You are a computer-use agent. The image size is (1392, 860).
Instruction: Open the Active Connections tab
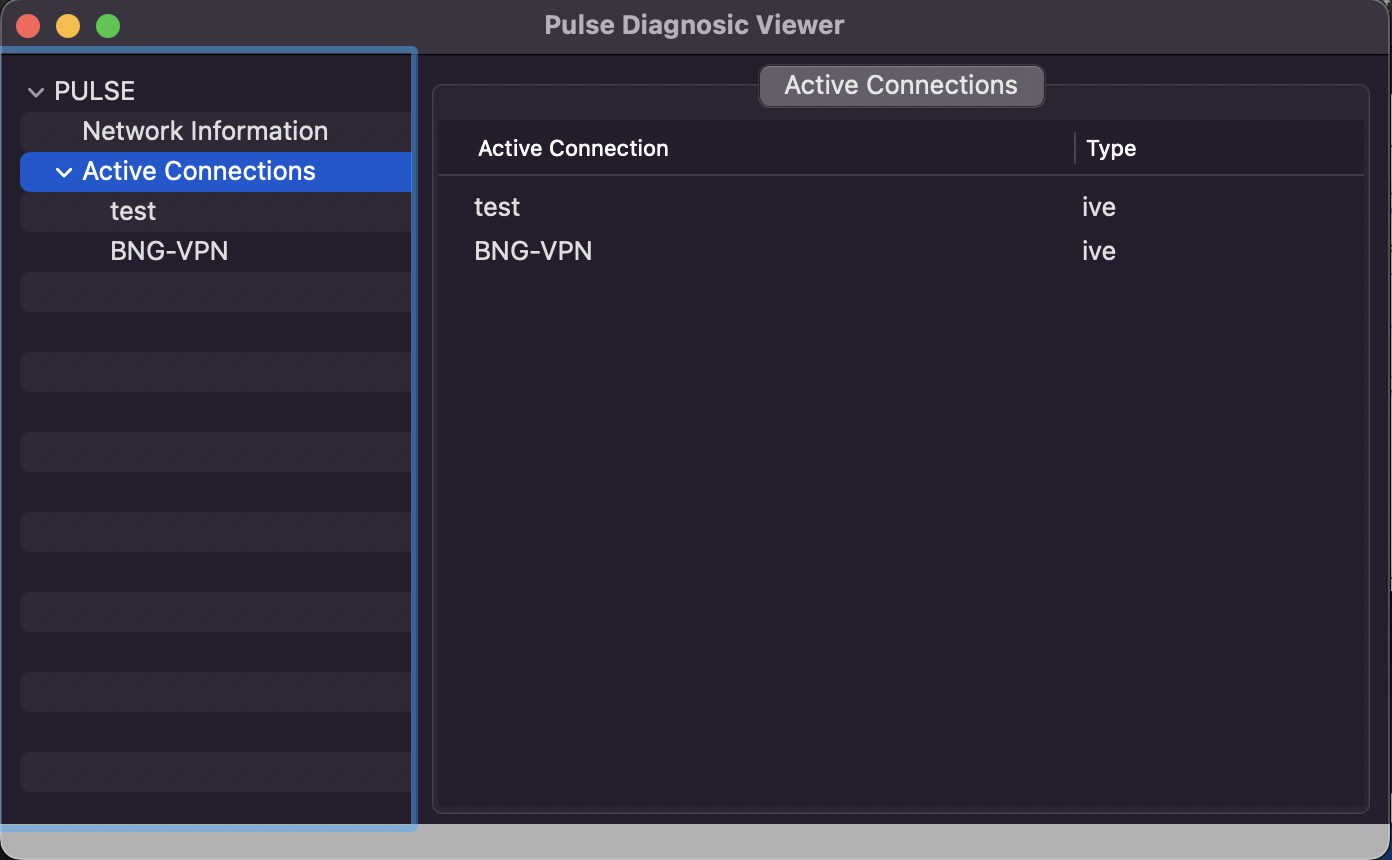(x=901, y=86)
